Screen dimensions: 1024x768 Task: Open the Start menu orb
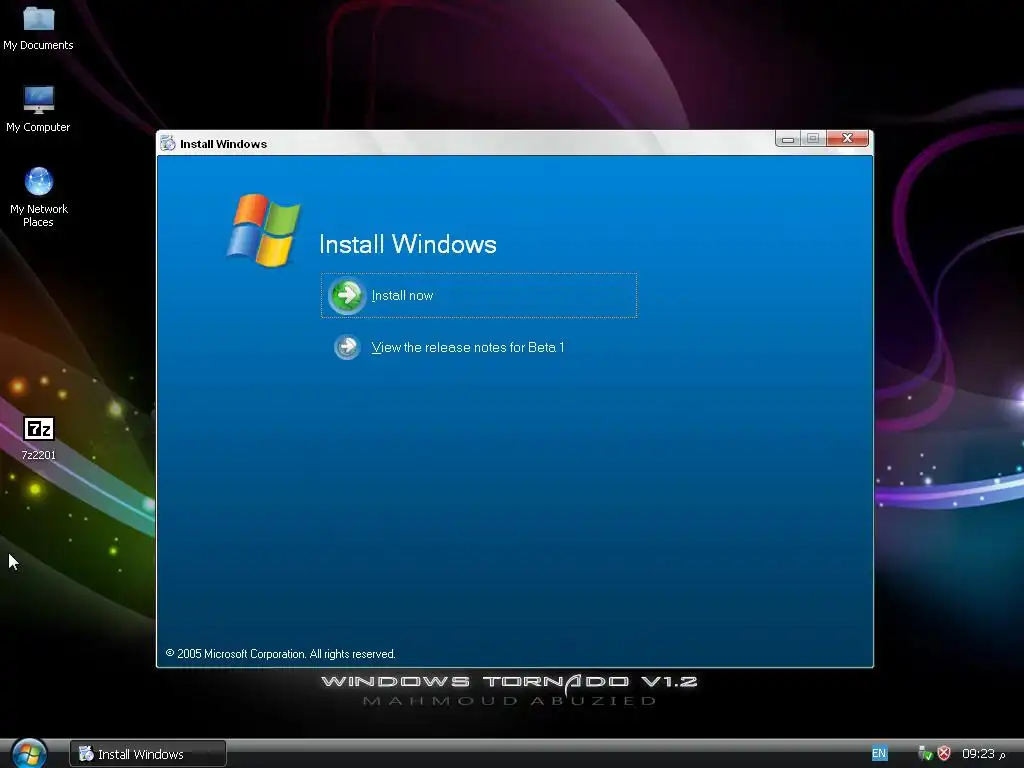[29, 753]
